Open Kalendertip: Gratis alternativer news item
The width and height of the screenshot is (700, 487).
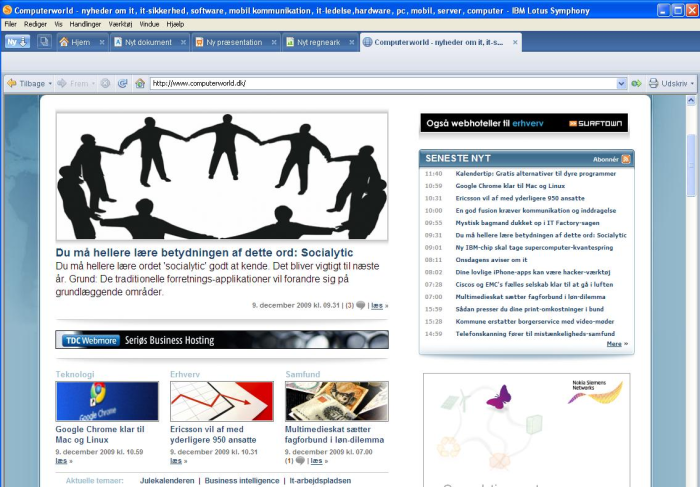[535, 174]
